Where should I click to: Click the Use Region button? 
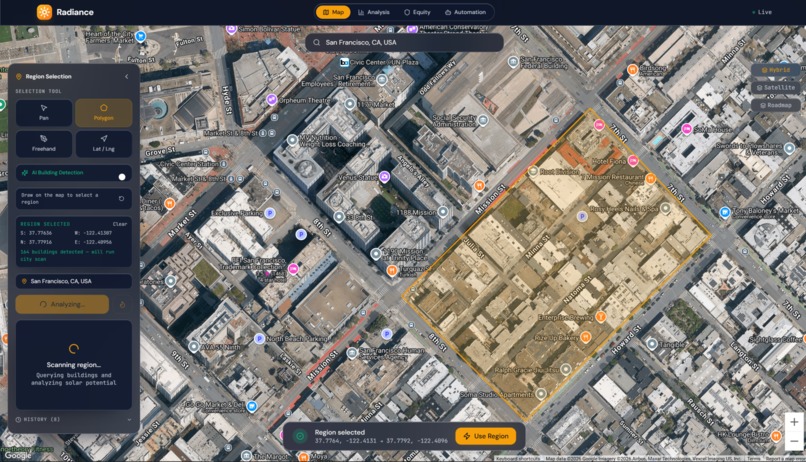pyautogui.click(x=486, y=436)
